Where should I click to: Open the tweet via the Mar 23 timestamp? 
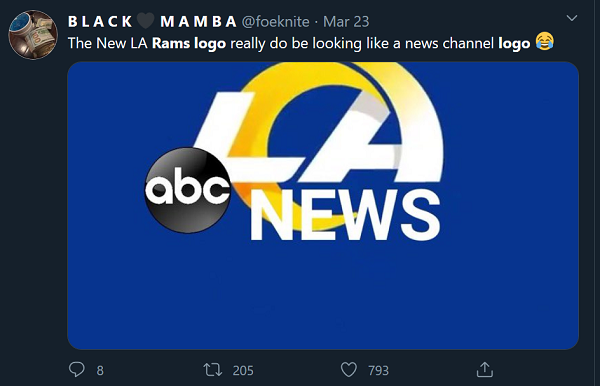[x=346, y=21]
